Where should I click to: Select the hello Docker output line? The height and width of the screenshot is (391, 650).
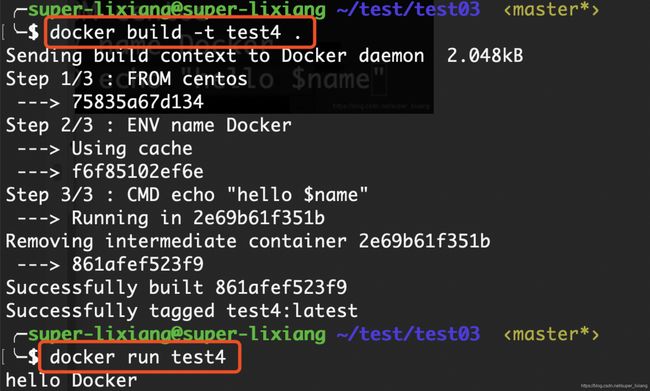coord(71,381)
